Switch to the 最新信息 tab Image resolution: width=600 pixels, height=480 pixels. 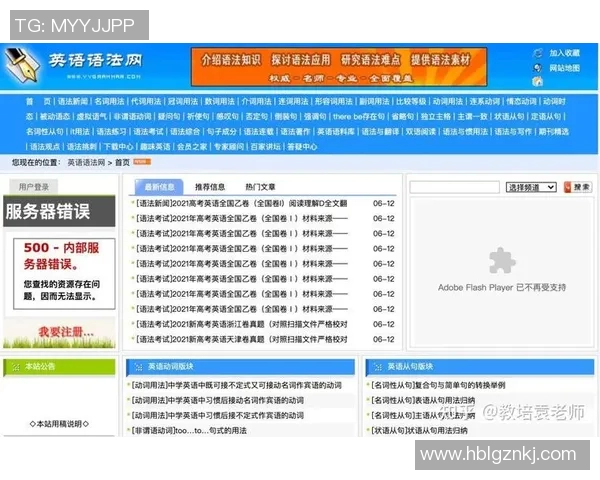click(x=159, y=187)
